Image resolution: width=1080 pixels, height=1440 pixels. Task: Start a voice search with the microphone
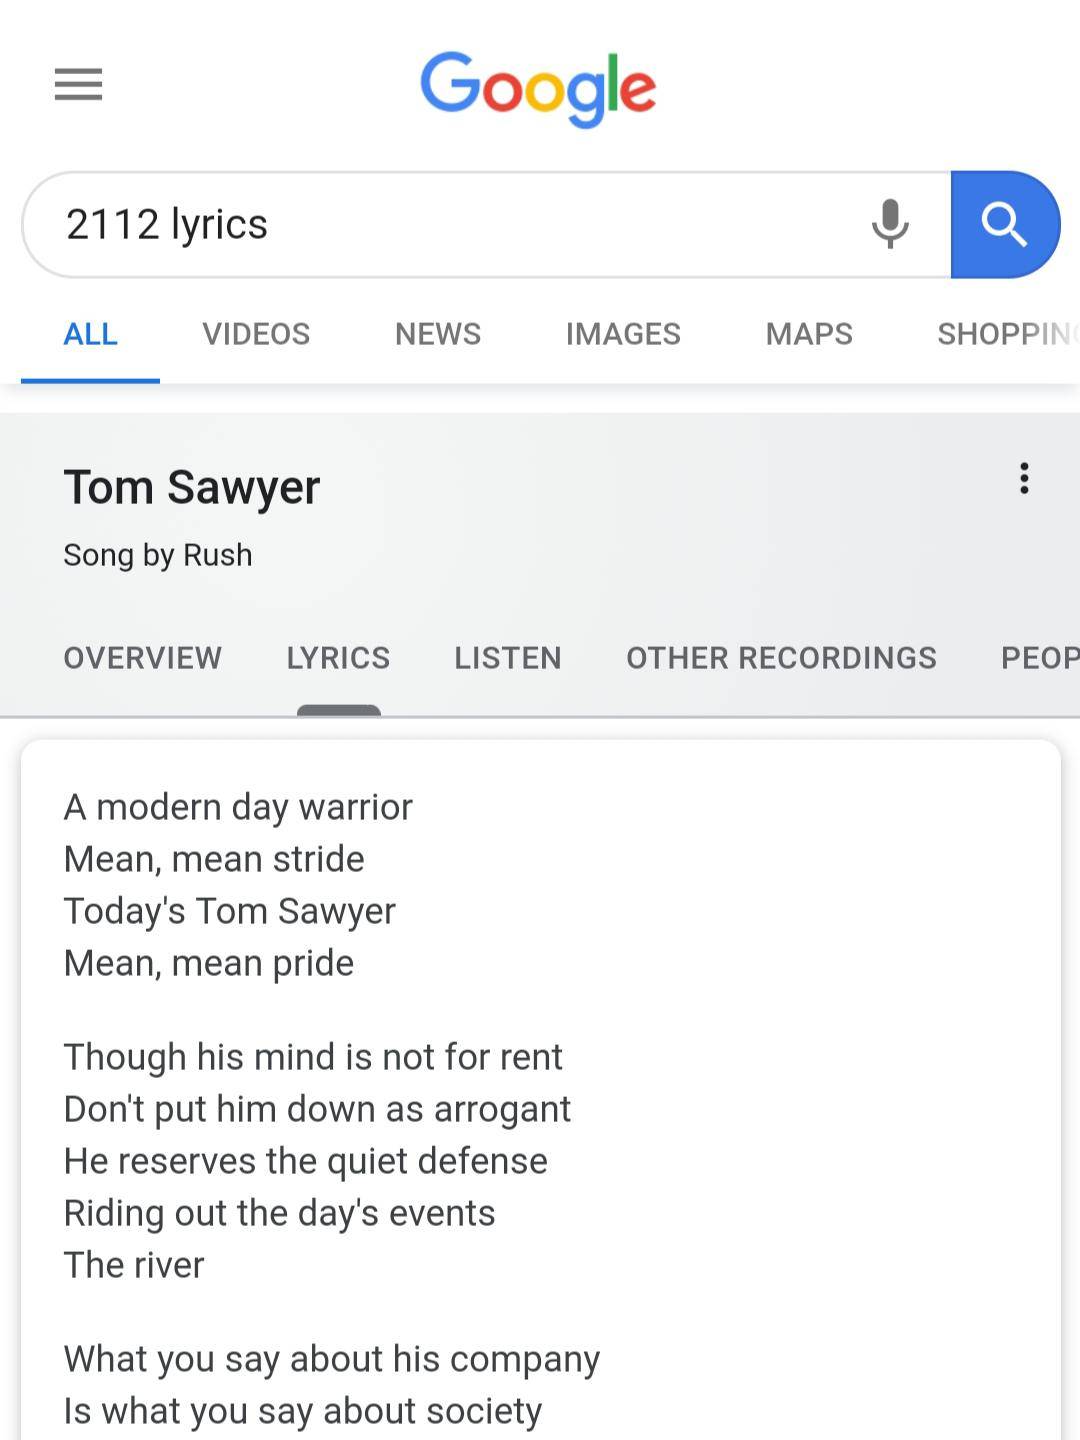click(889, 224)
